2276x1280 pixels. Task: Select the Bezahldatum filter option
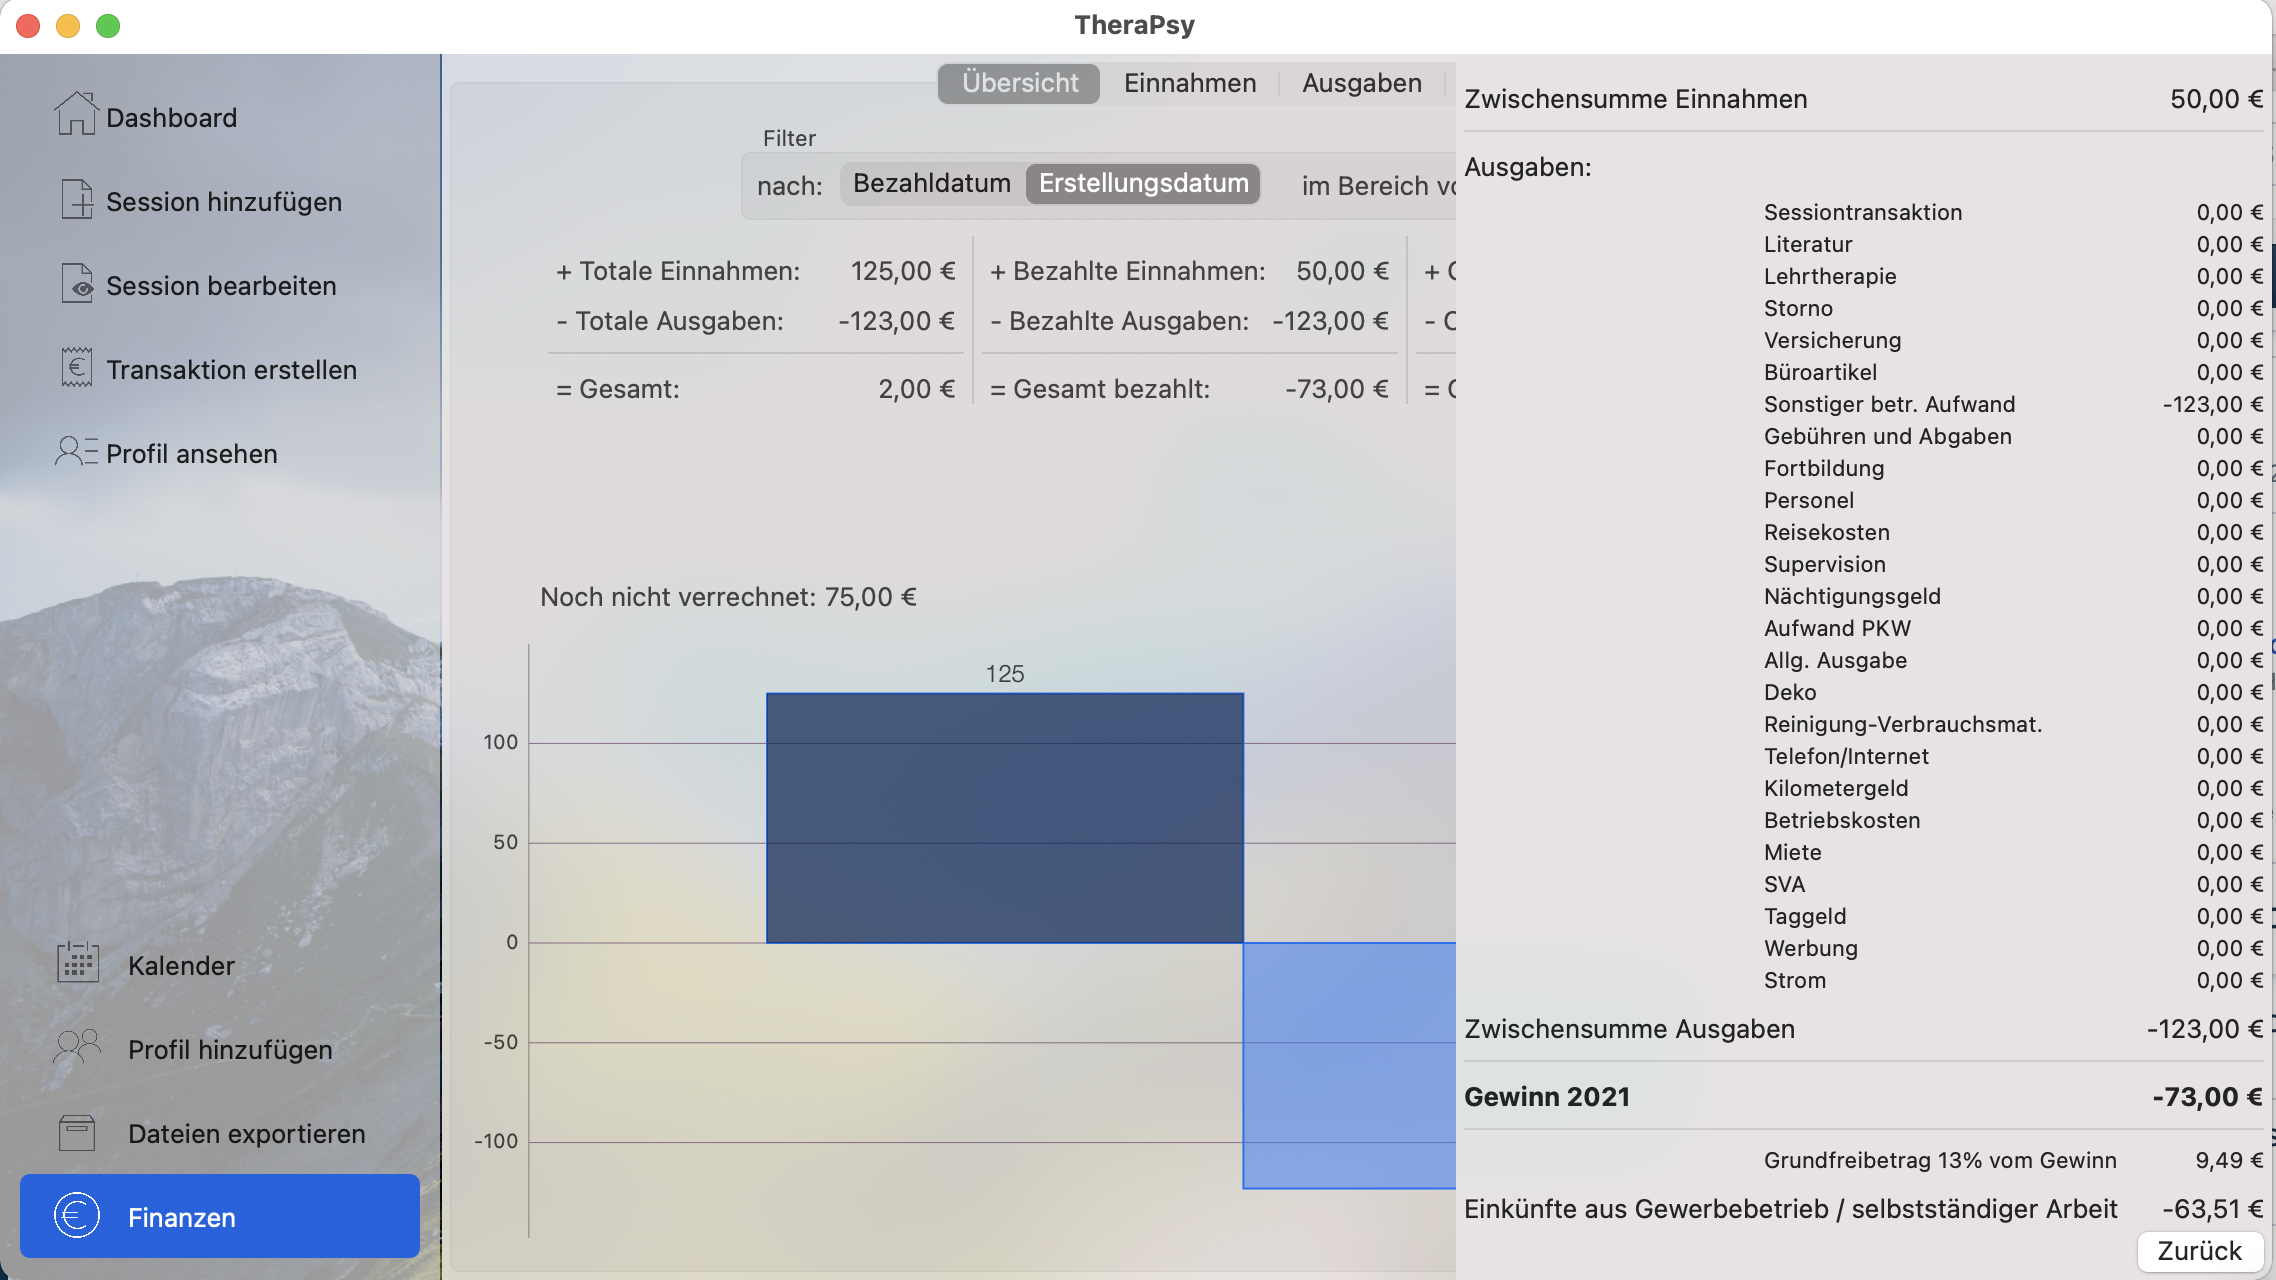tap(931, 184)
